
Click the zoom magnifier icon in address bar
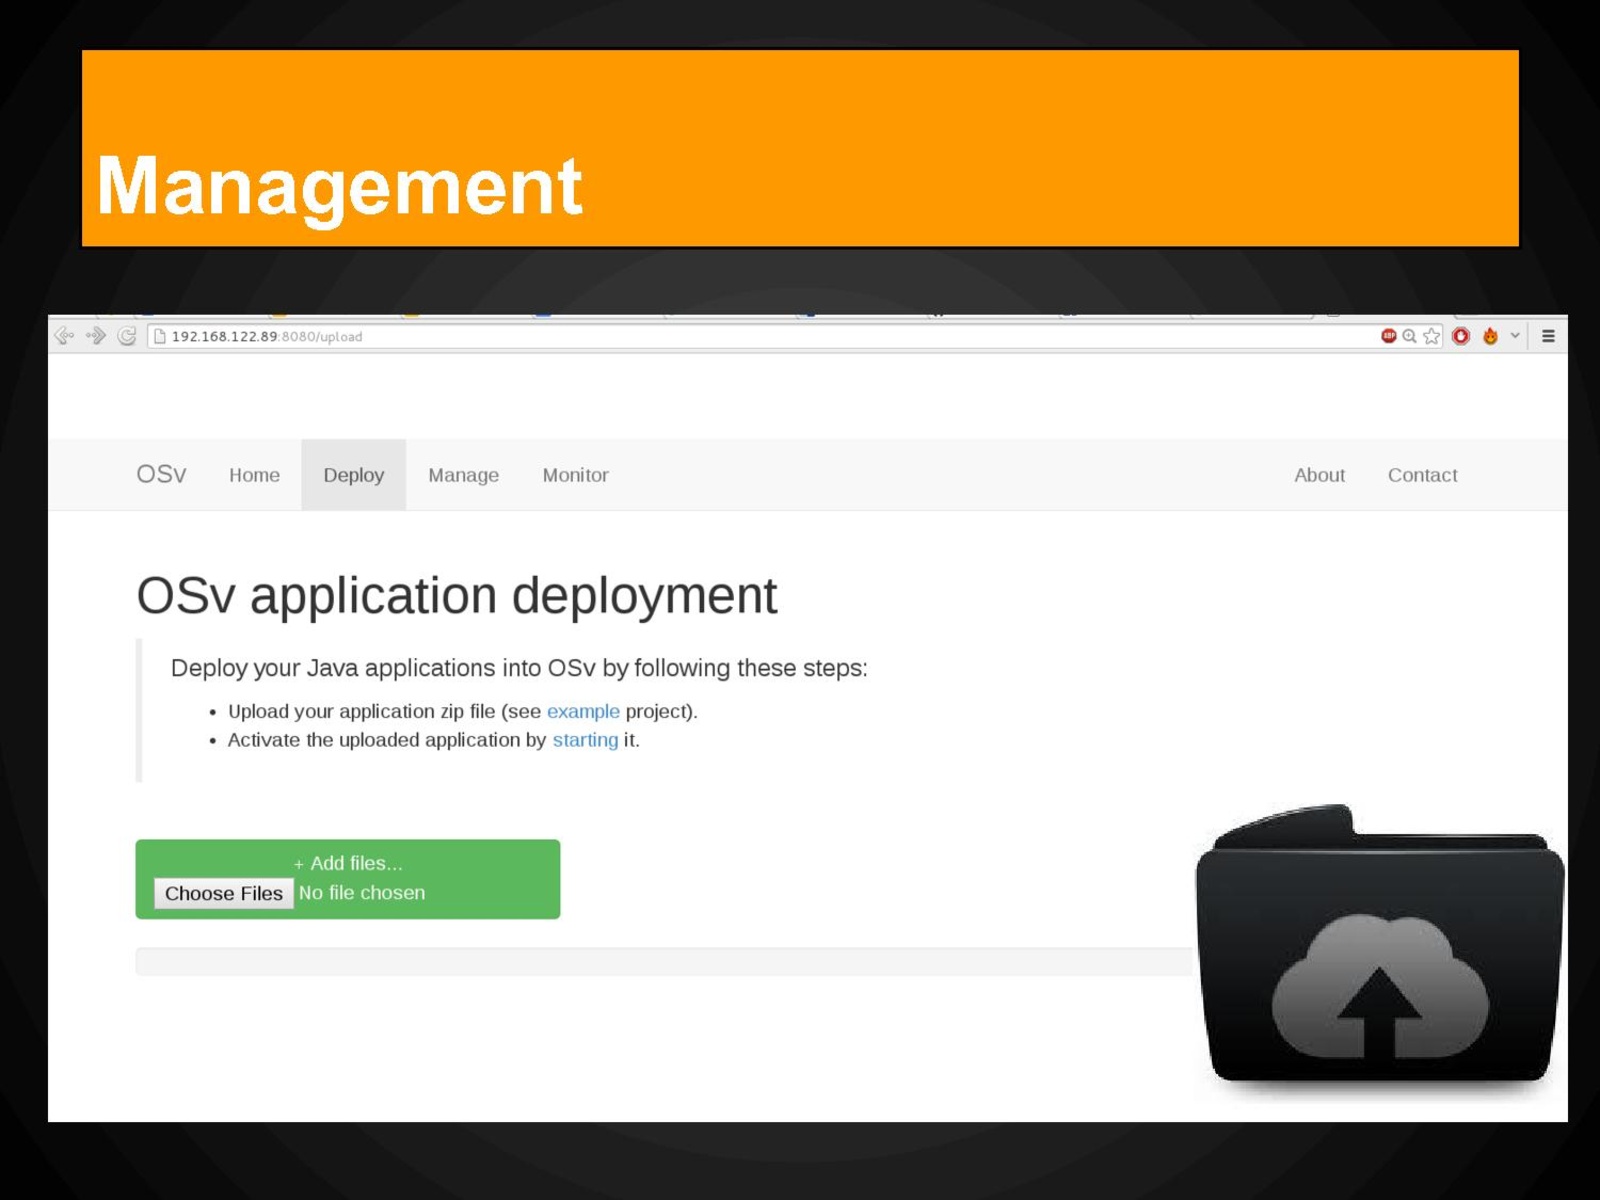coord(1409,336)
